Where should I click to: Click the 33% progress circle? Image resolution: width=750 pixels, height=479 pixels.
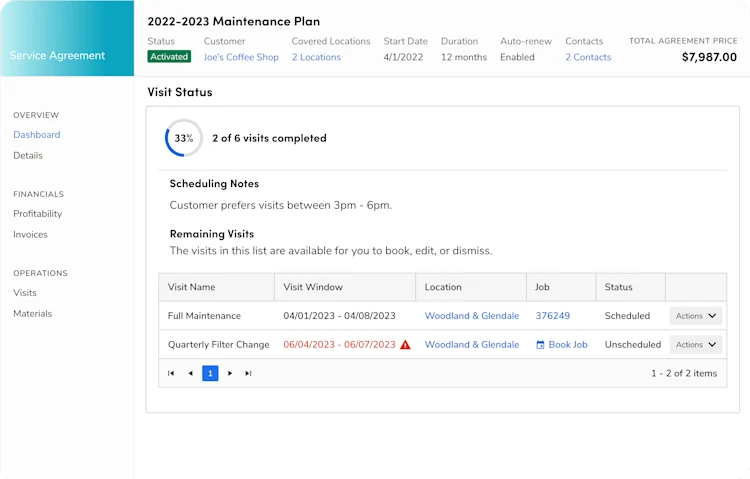pyautogui.click(x=184, y=138)
